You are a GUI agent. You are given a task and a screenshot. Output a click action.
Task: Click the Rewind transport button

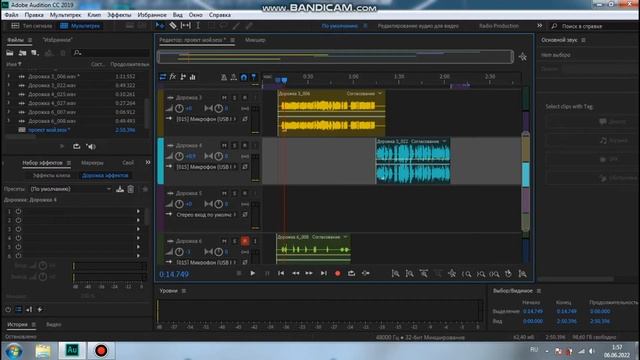click(x=295, y=273)
